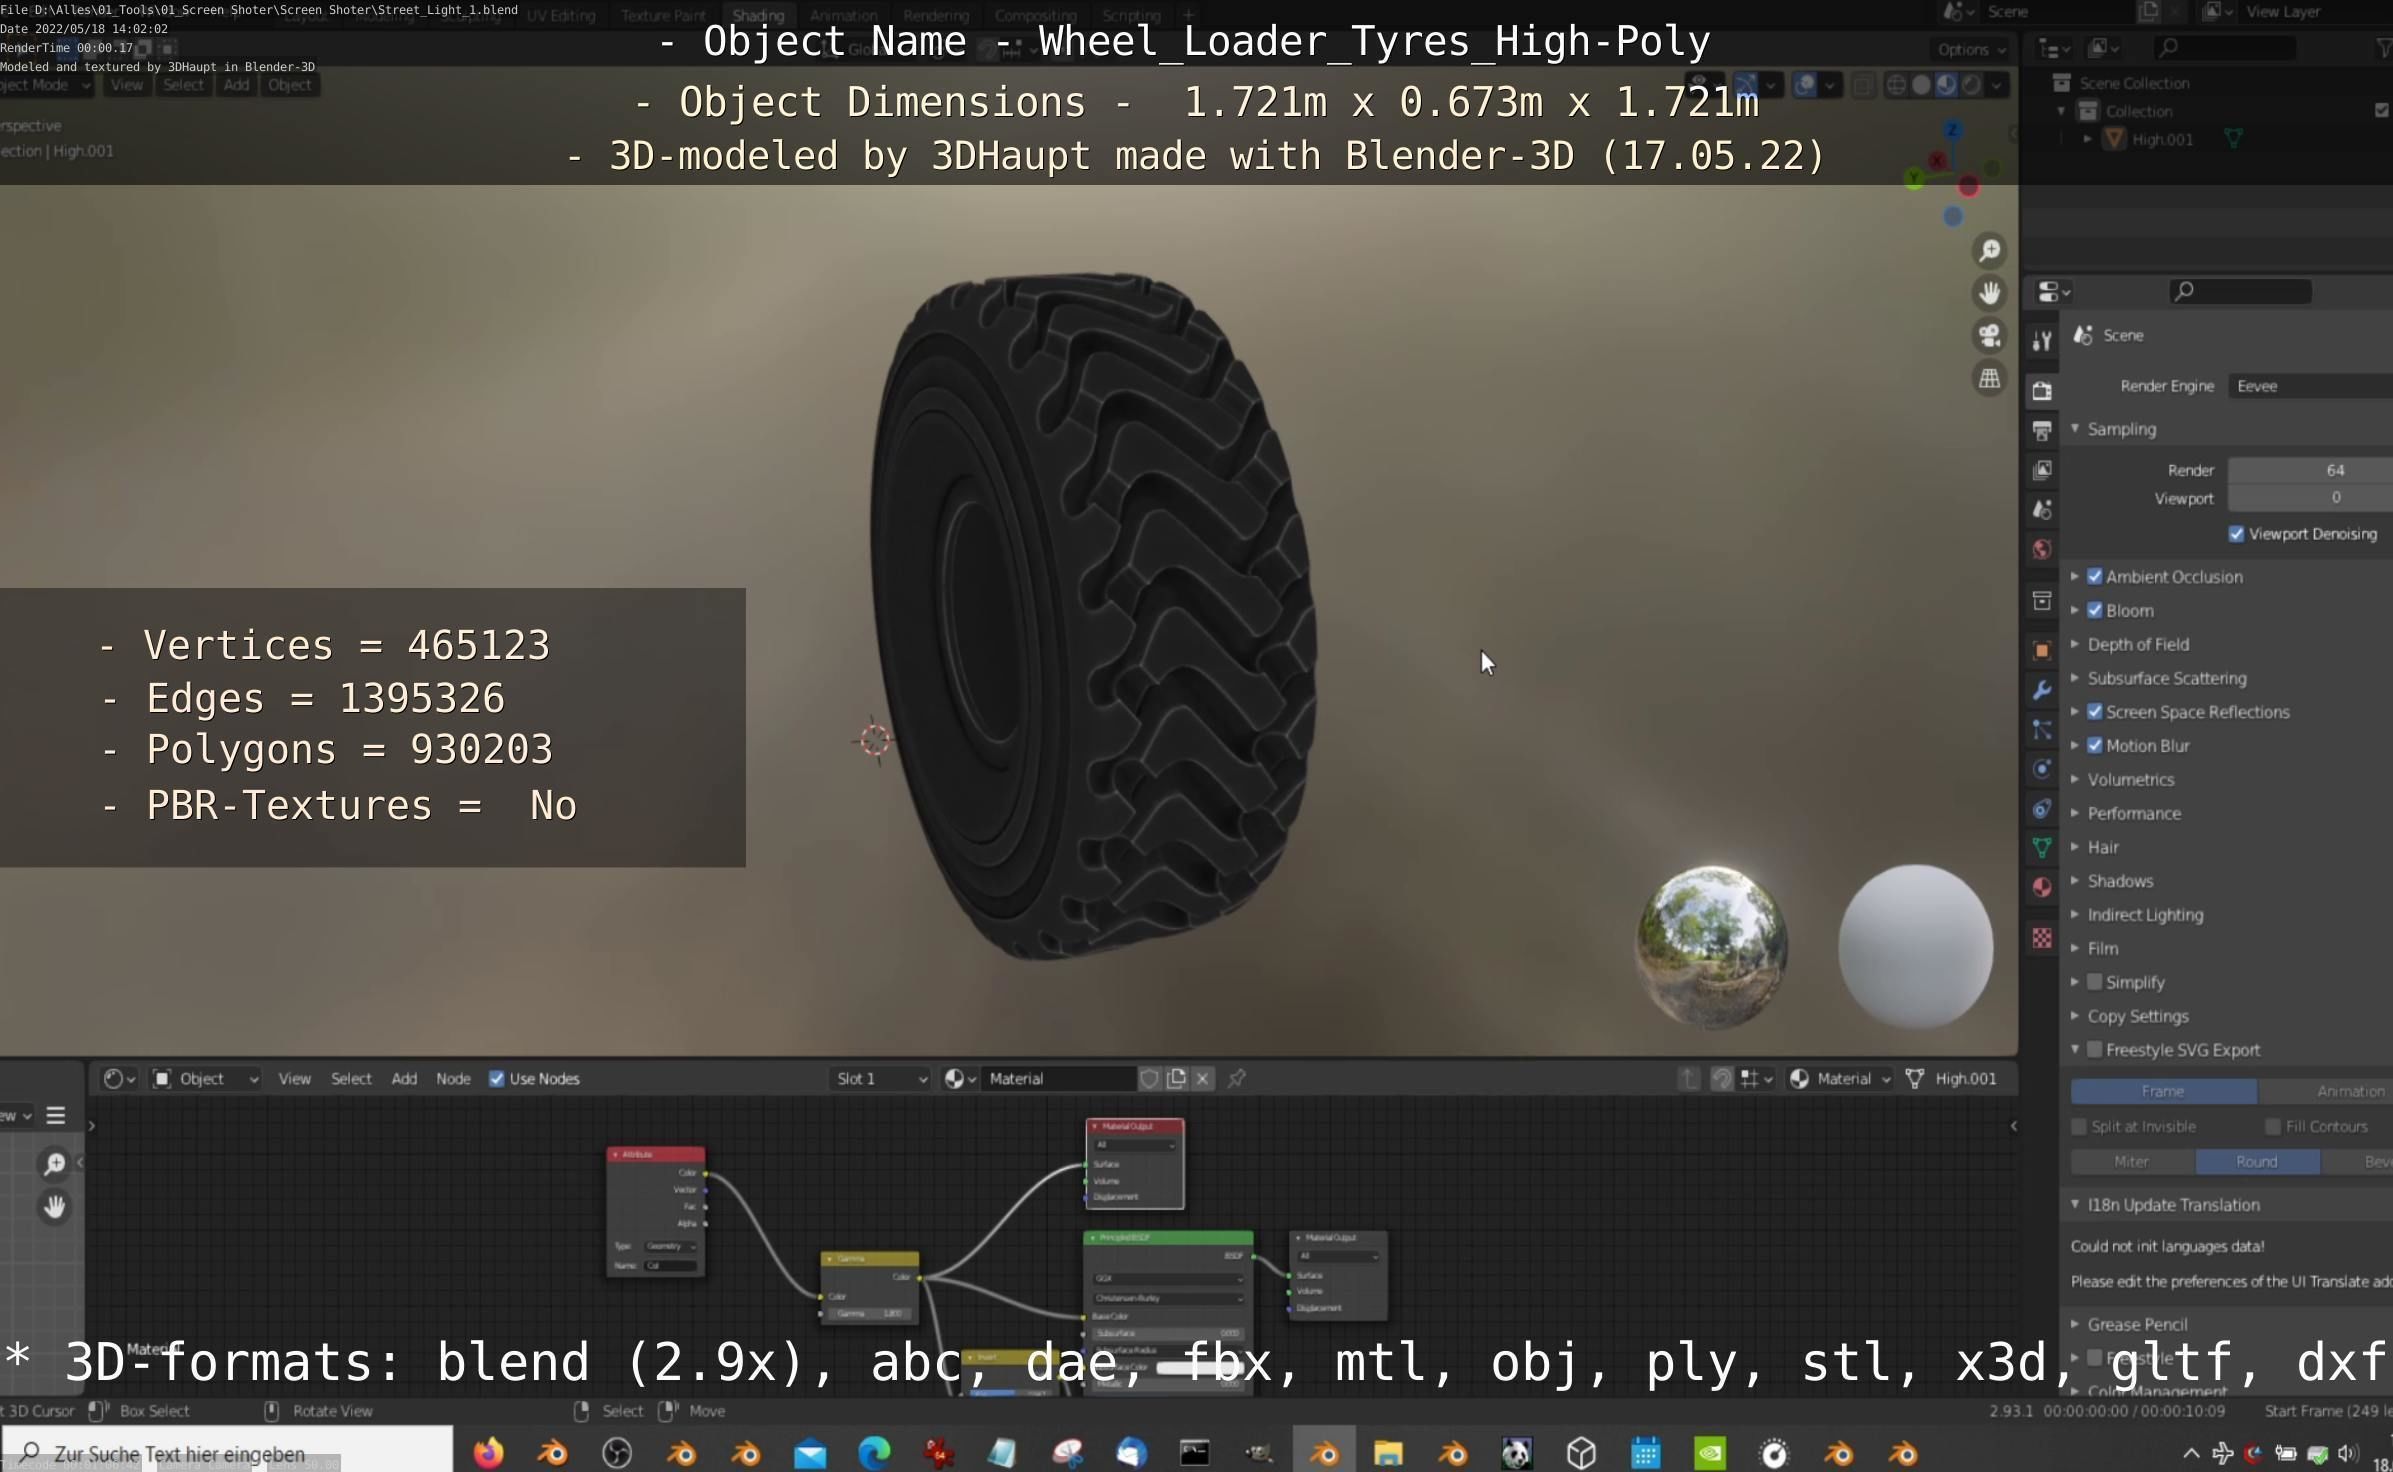
Task: Open the Render properties tab
Action: coord(2042,390)
